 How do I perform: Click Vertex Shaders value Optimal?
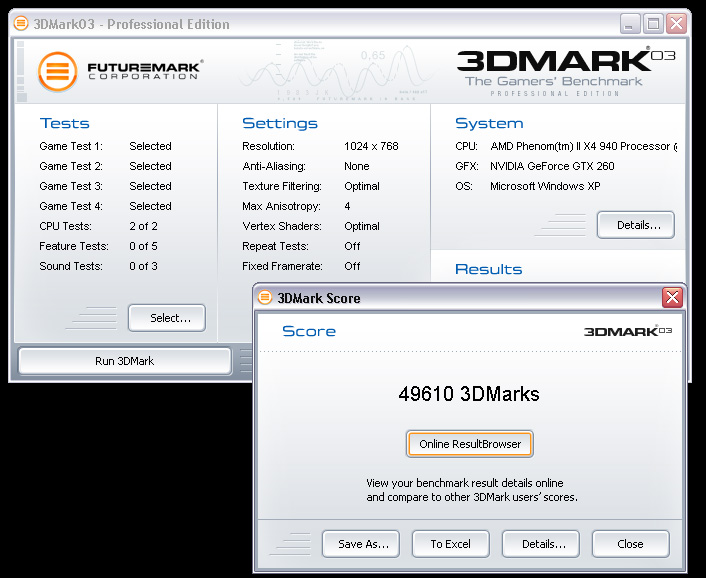(x=362, y=226)
